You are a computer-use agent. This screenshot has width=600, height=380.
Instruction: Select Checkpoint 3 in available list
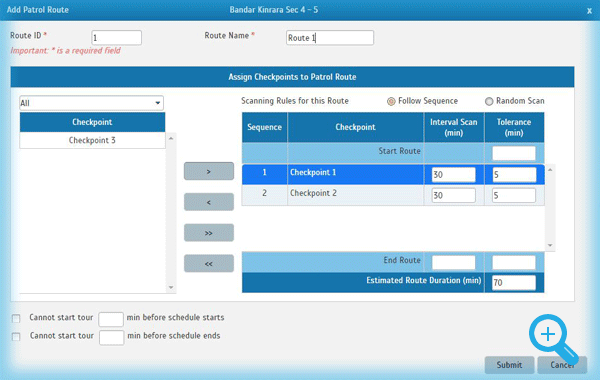coord(92,140)
